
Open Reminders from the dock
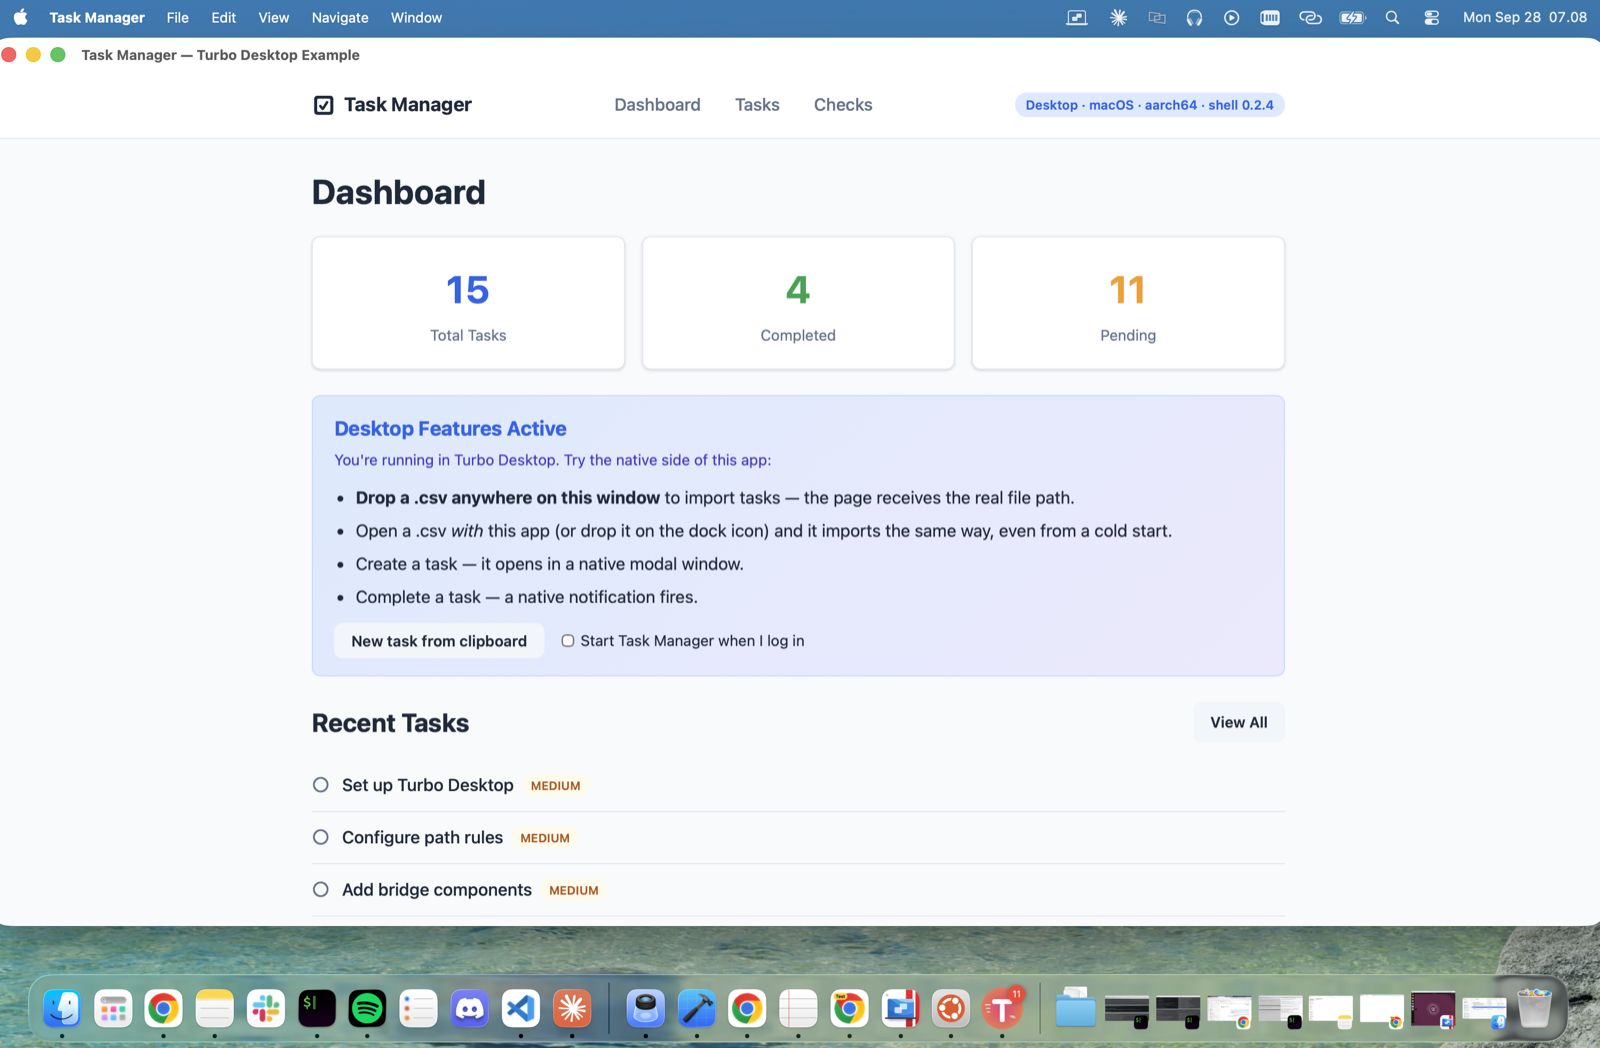coord(418,1009)
